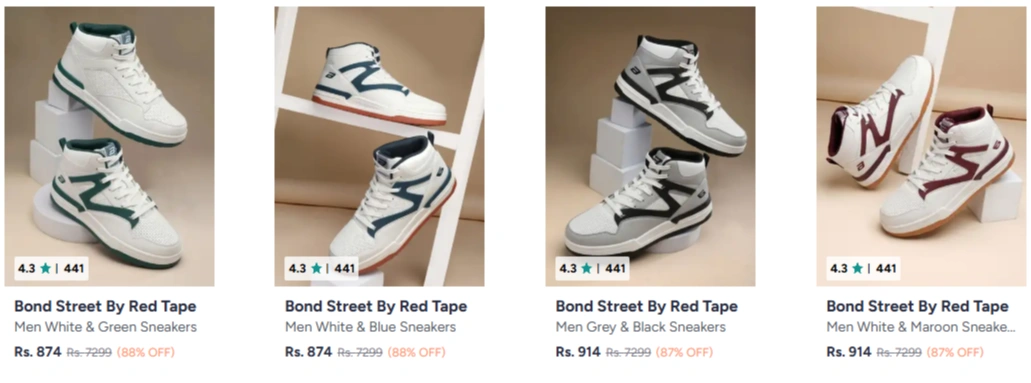Click Rs. 874 price of blue sneakers
Screen dimensions: 1031x383
[x=308, y=352]
